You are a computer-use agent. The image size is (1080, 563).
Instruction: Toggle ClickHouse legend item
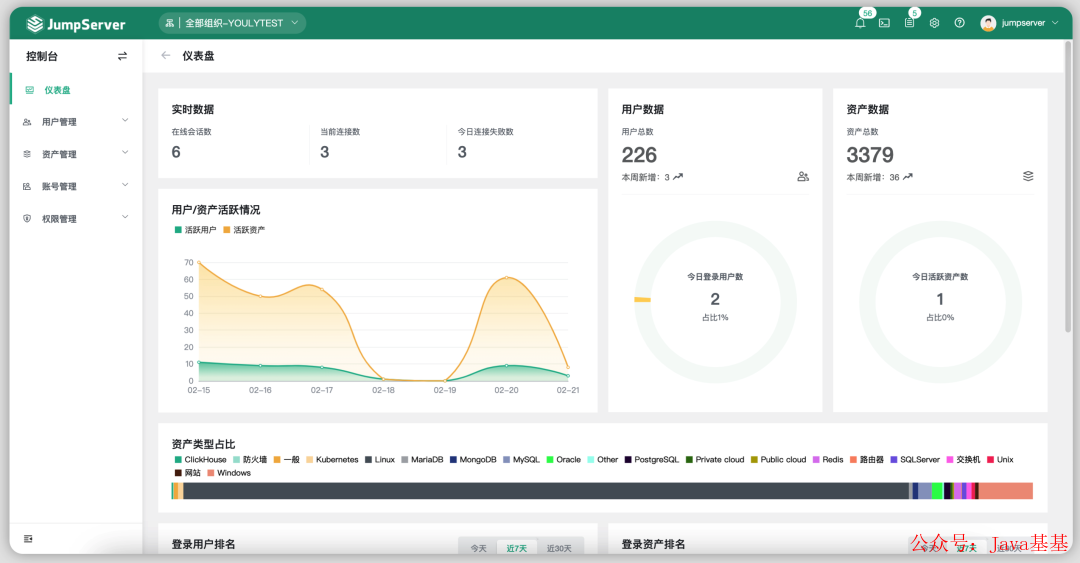click(x=200, y=460)
